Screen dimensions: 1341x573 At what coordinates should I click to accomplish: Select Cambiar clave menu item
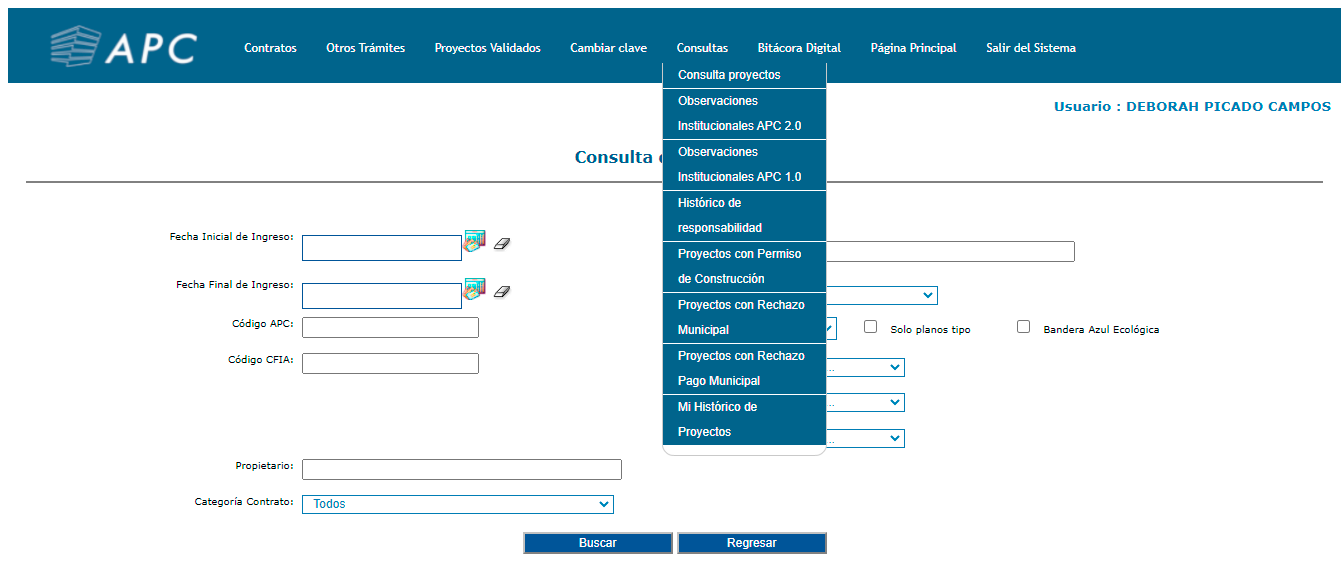coord(608,48)
